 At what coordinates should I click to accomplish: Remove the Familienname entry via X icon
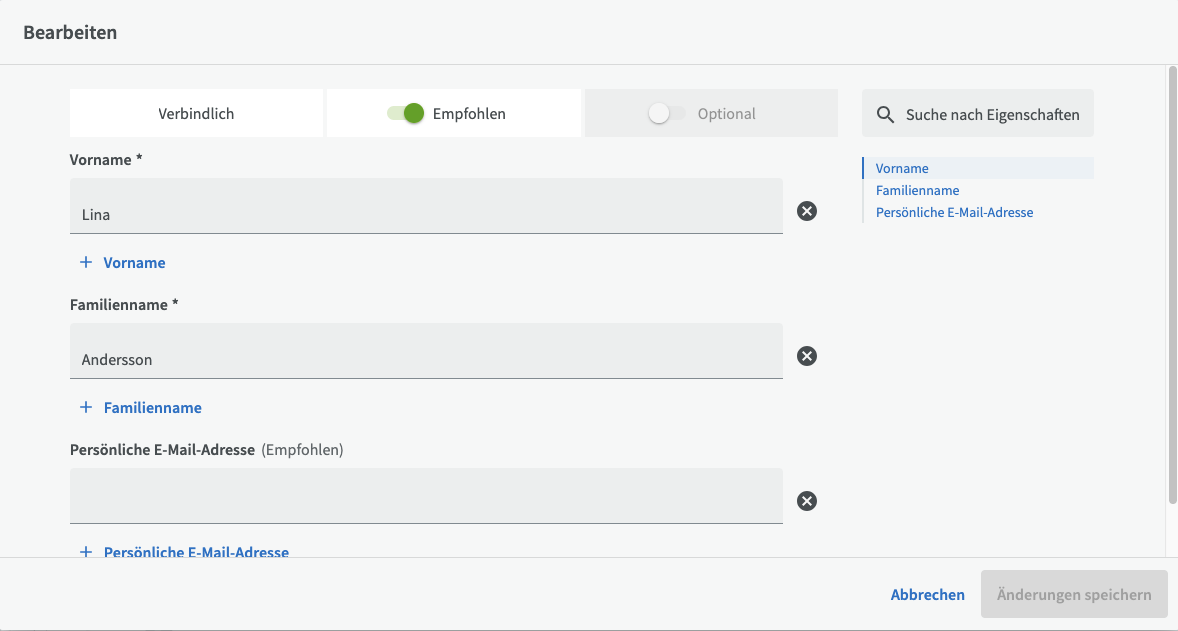click(x=807, y=356)
